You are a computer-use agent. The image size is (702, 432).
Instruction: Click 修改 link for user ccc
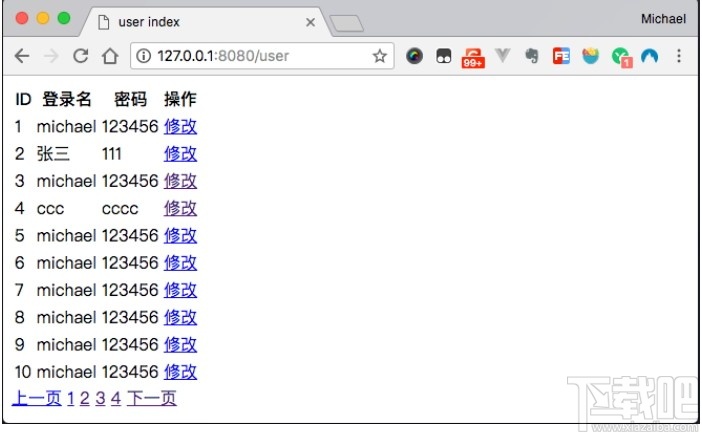tap(180, 209)
